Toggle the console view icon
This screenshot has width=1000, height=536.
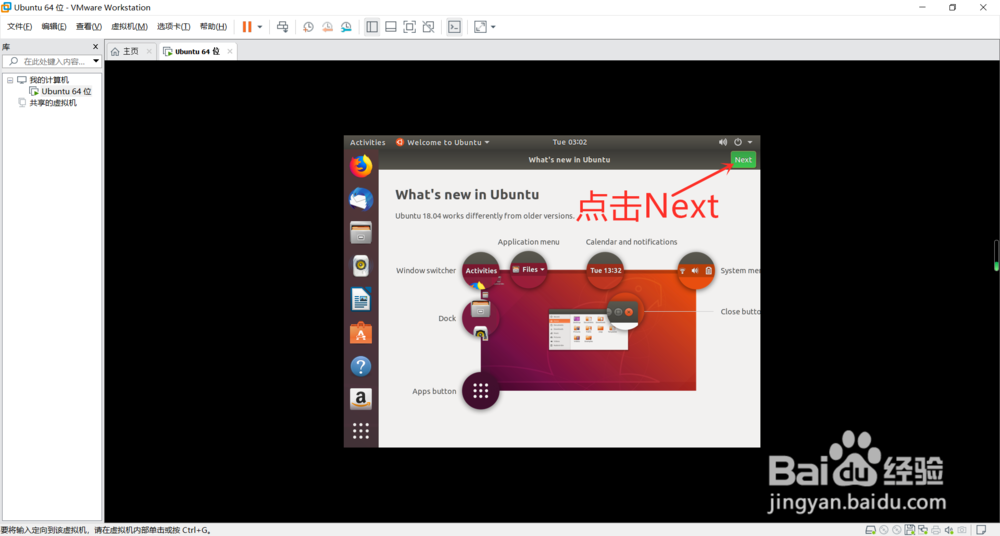(454, 27)
